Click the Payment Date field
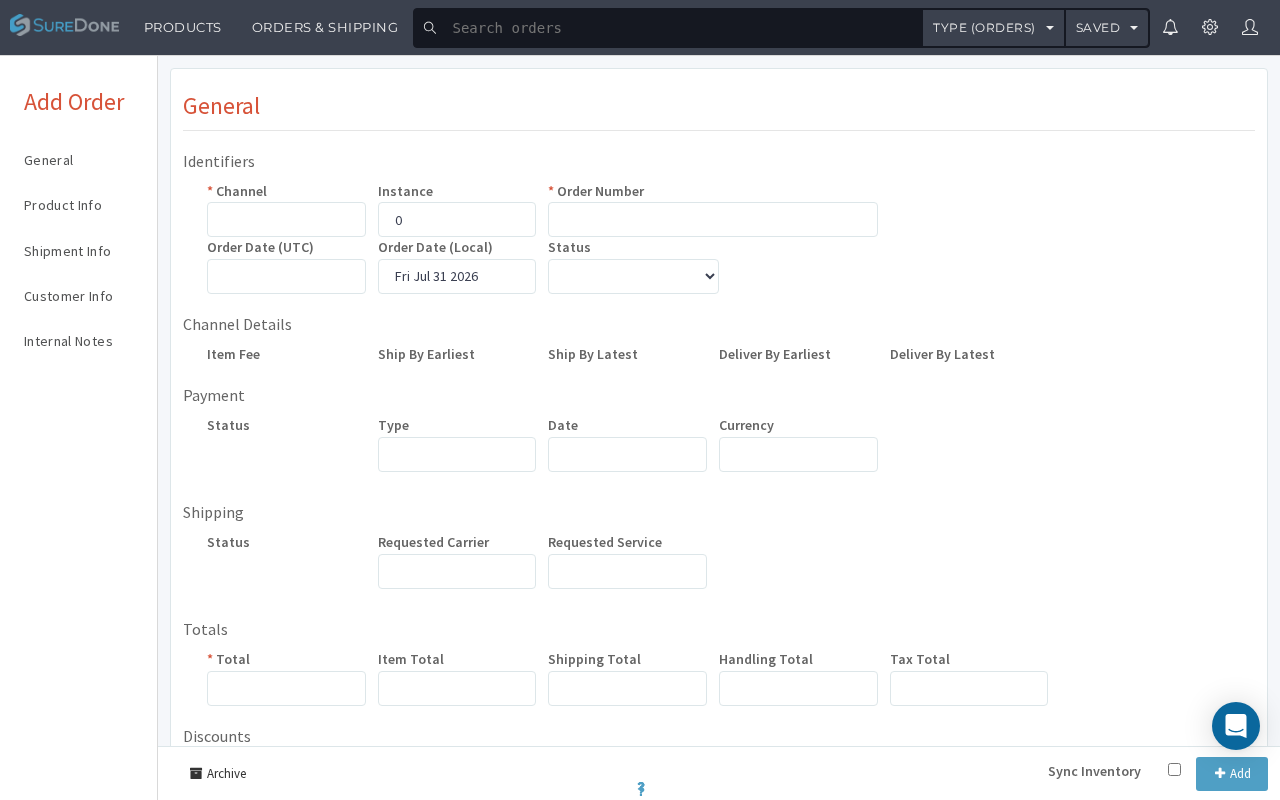The height and width of the screenshot is (800, 1280). [627, 454]
